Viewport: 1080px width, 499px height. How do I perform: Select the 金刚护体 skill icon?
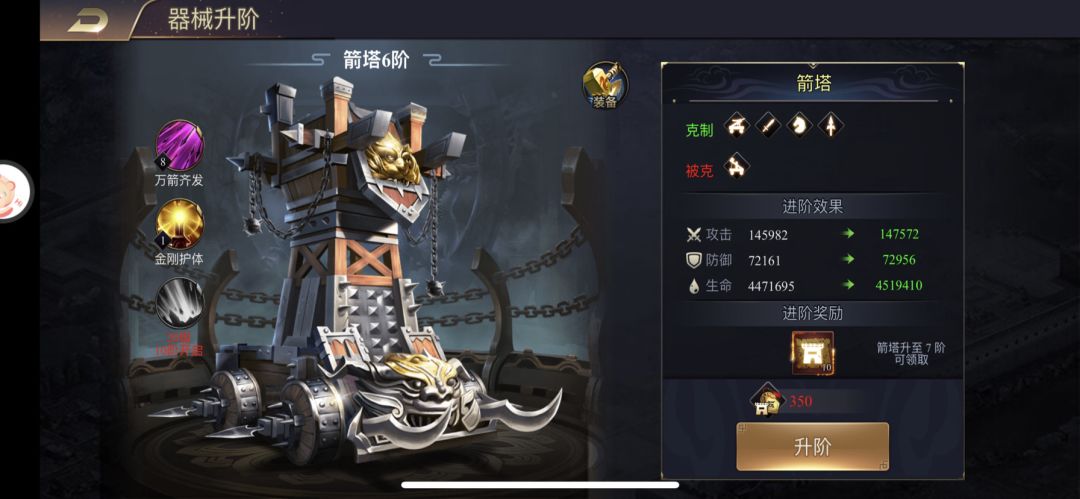179,224
